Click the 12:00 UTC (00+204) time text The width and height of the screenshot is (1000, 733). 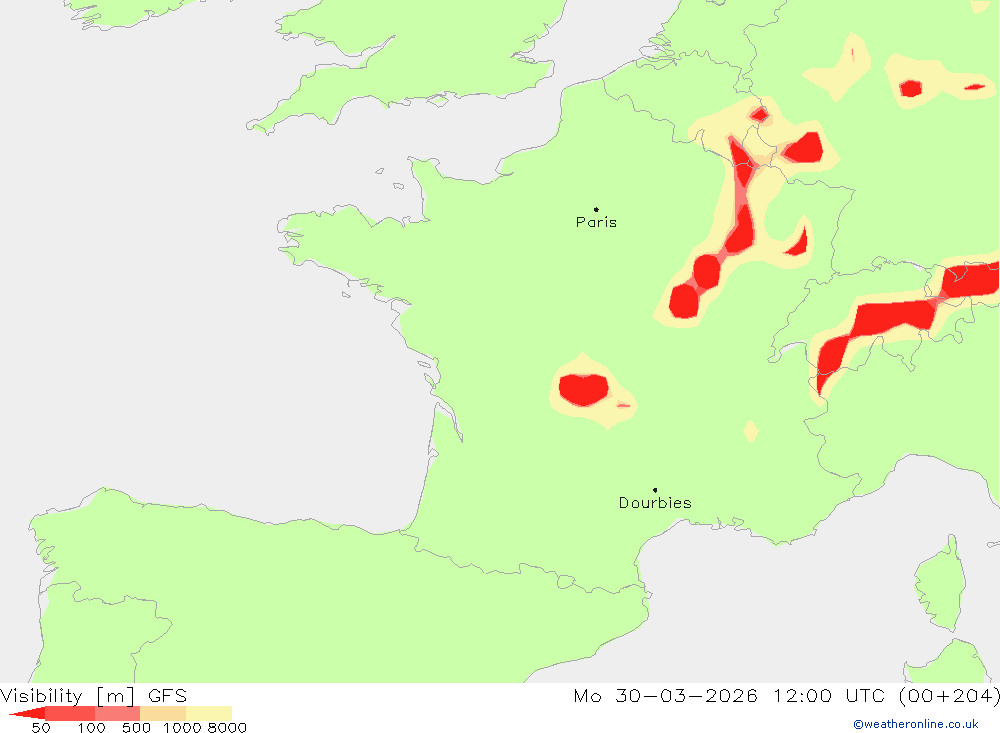(x=886, y=695)
